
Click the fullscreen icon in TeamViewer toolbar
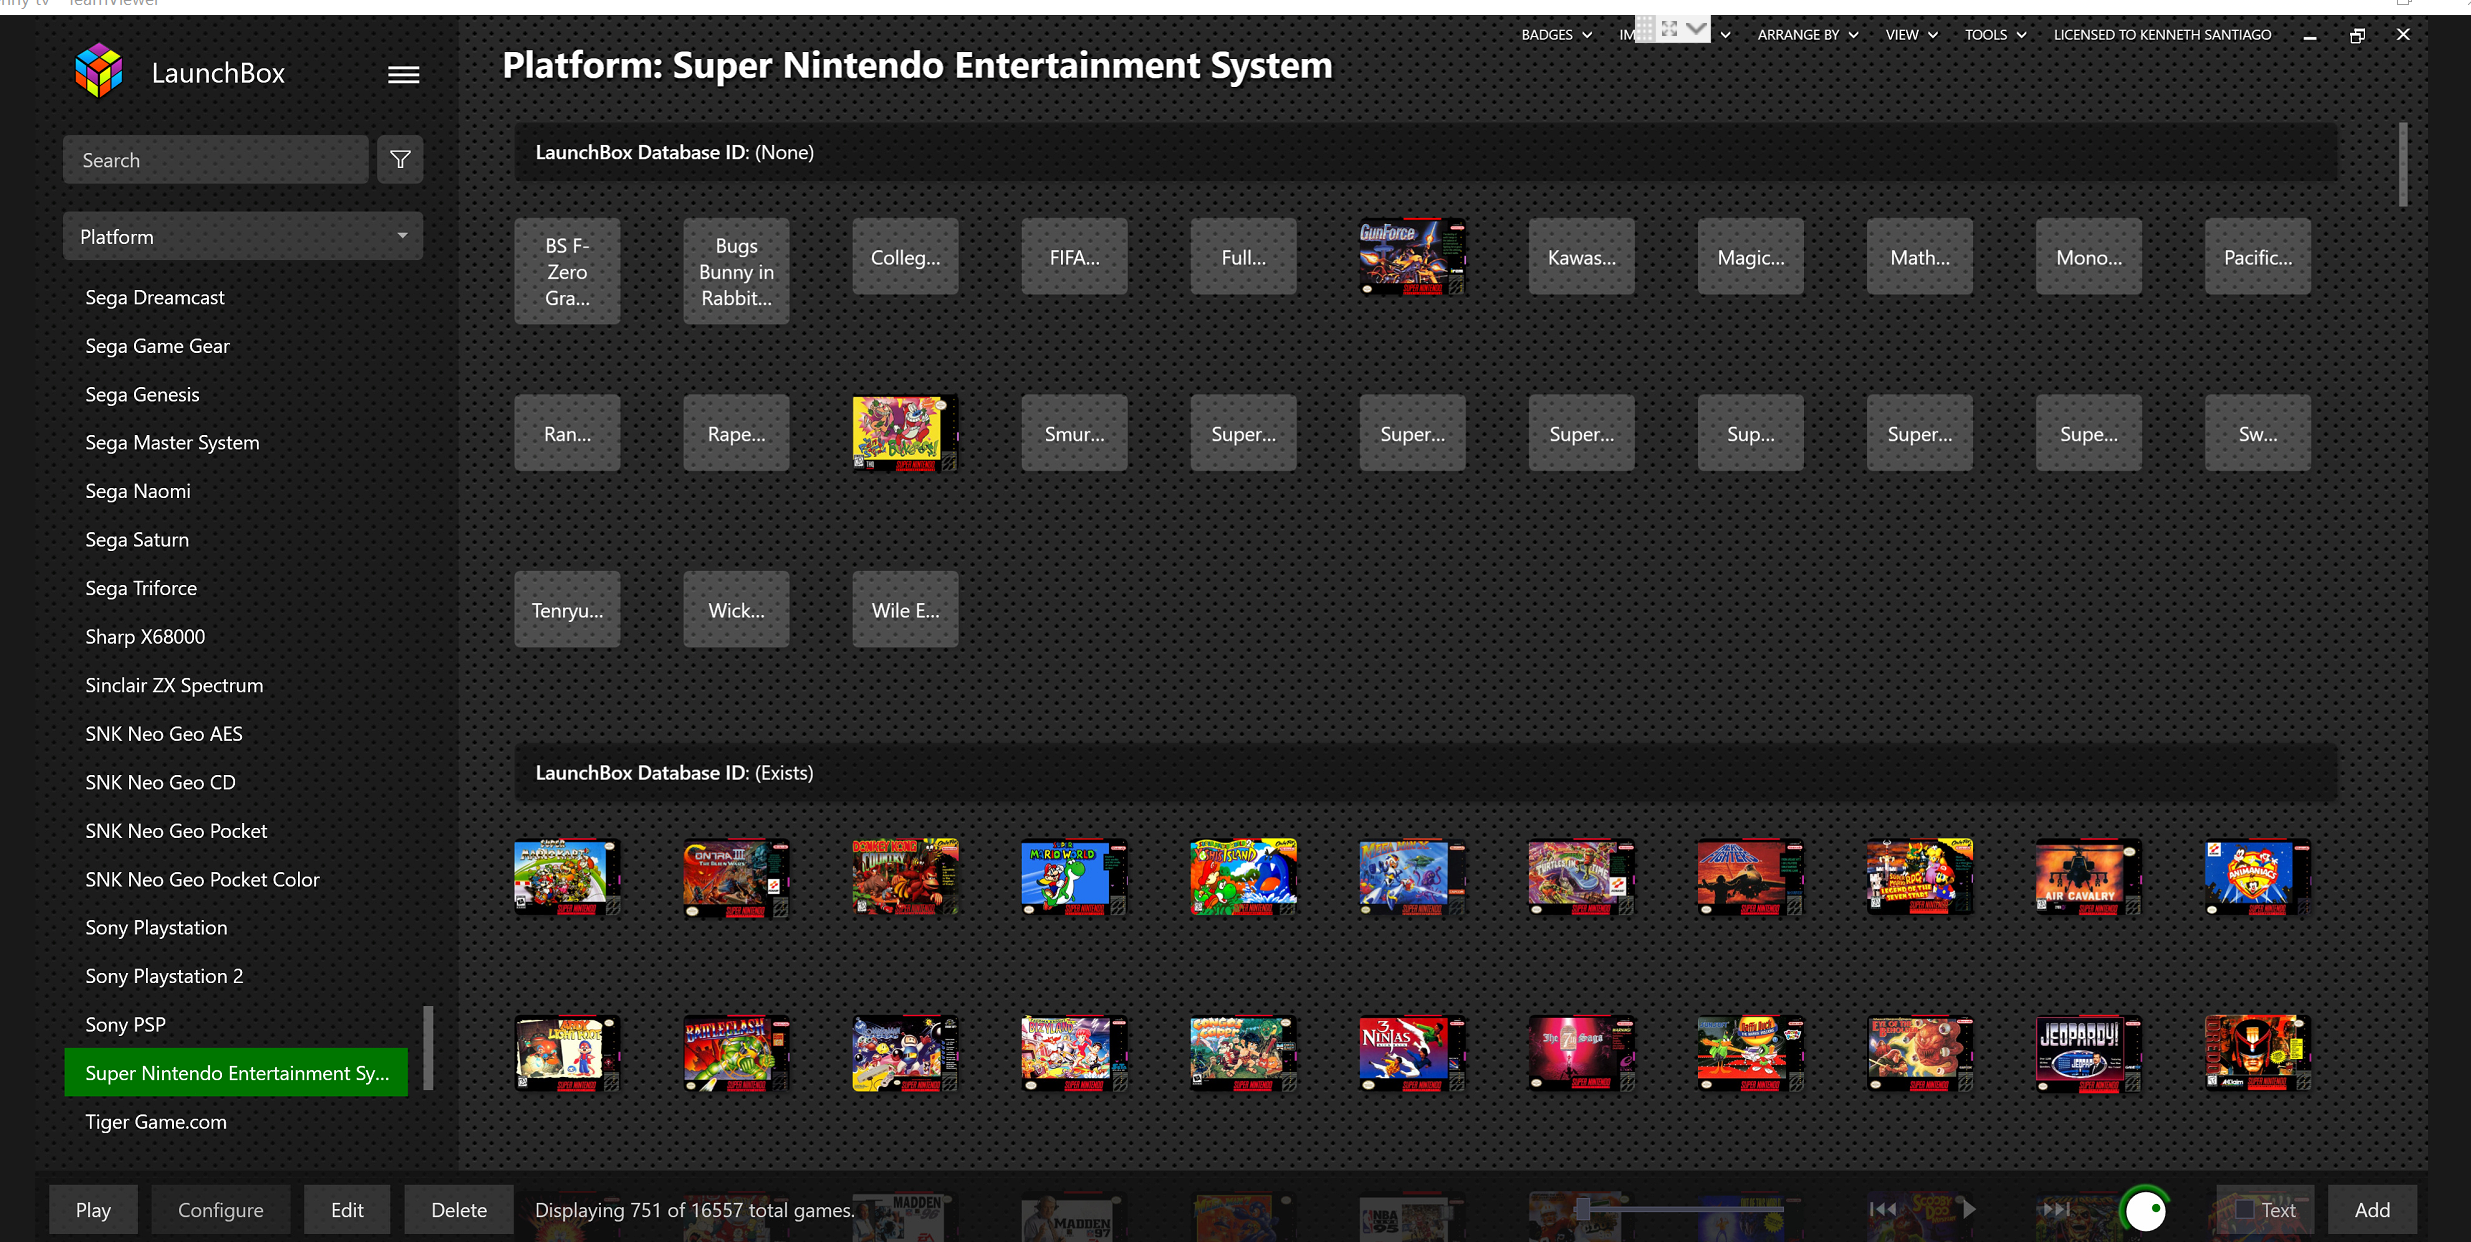[1669, 29]
